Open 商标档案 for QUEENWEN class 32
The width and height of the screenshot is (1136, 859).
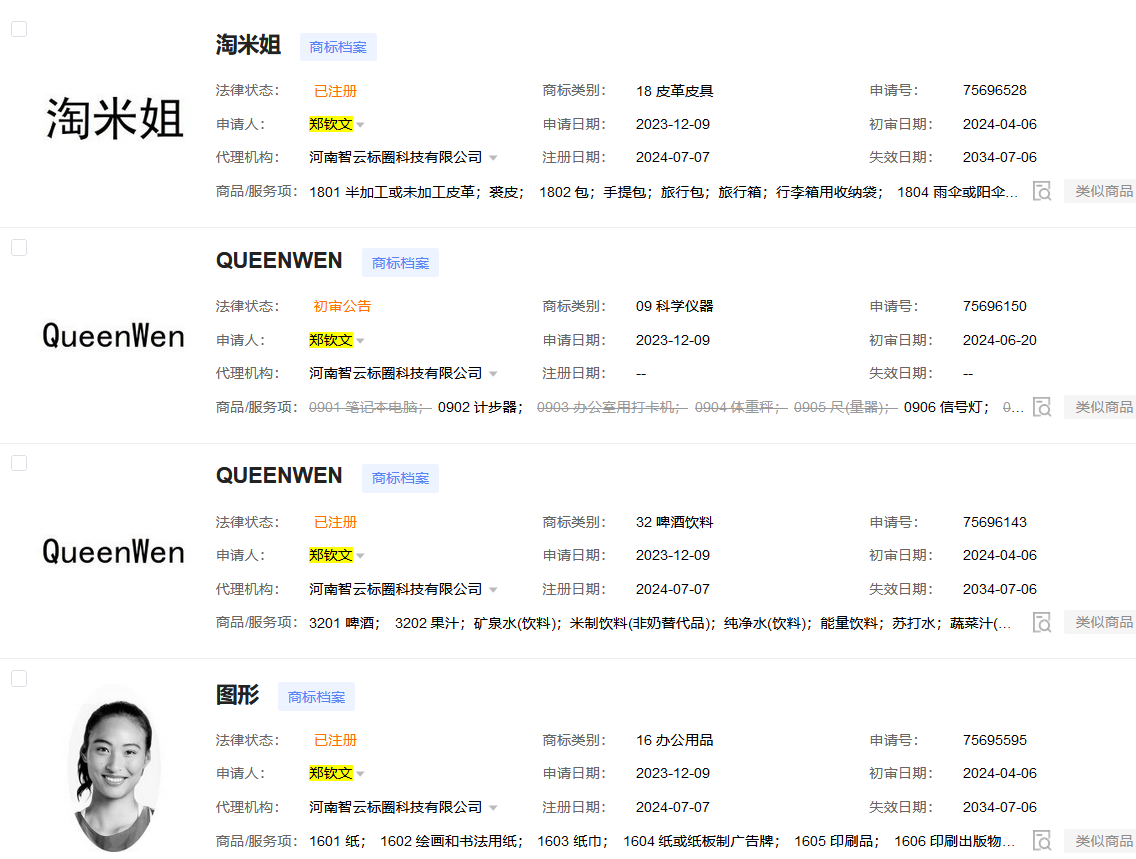click(401, 478)
